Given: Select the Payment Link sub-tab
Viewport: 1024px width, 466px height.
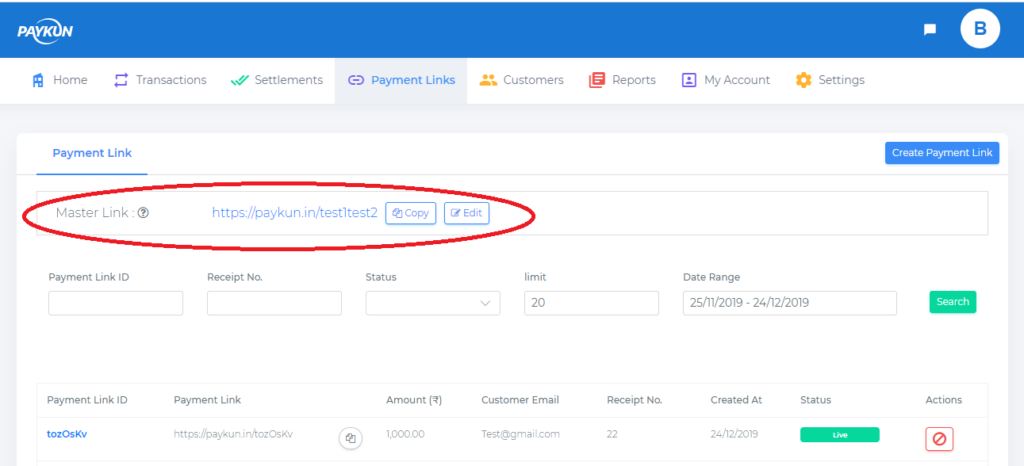Looking at the screenshot, I should 92,153.
